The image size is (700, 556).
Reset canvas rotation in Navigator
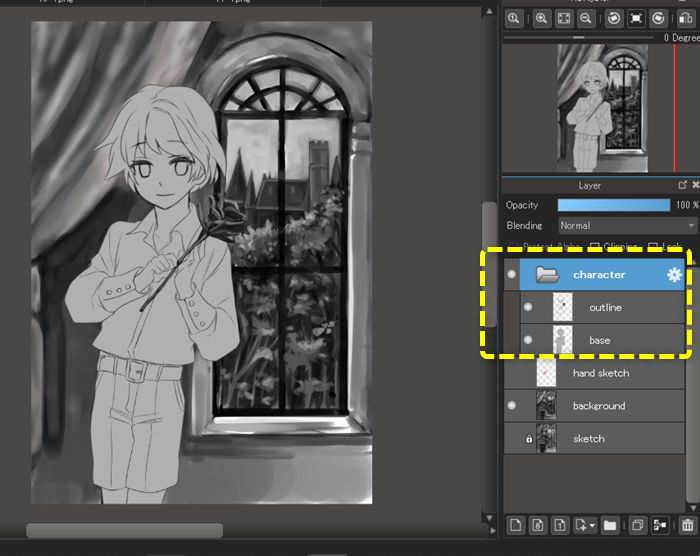pyautogui.click(x=636, y=19)
